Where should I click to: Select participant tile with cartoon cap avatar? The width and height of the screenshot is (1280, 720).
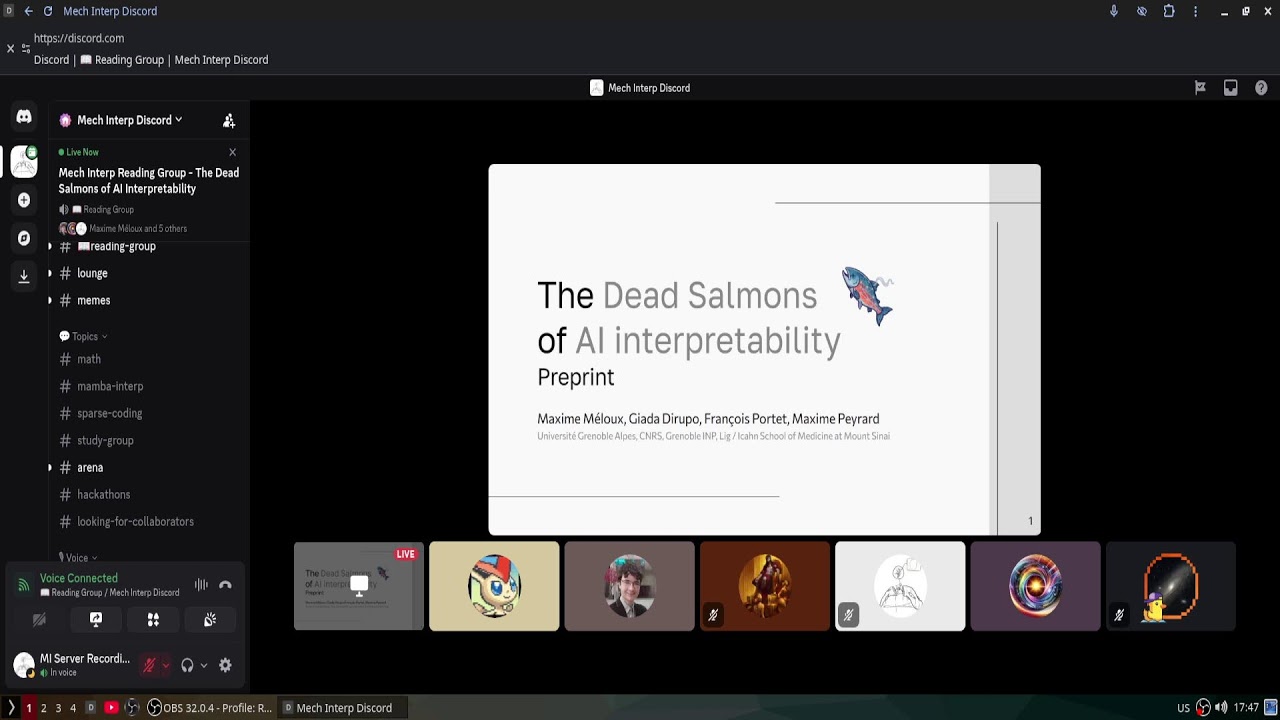coord(494,586)
